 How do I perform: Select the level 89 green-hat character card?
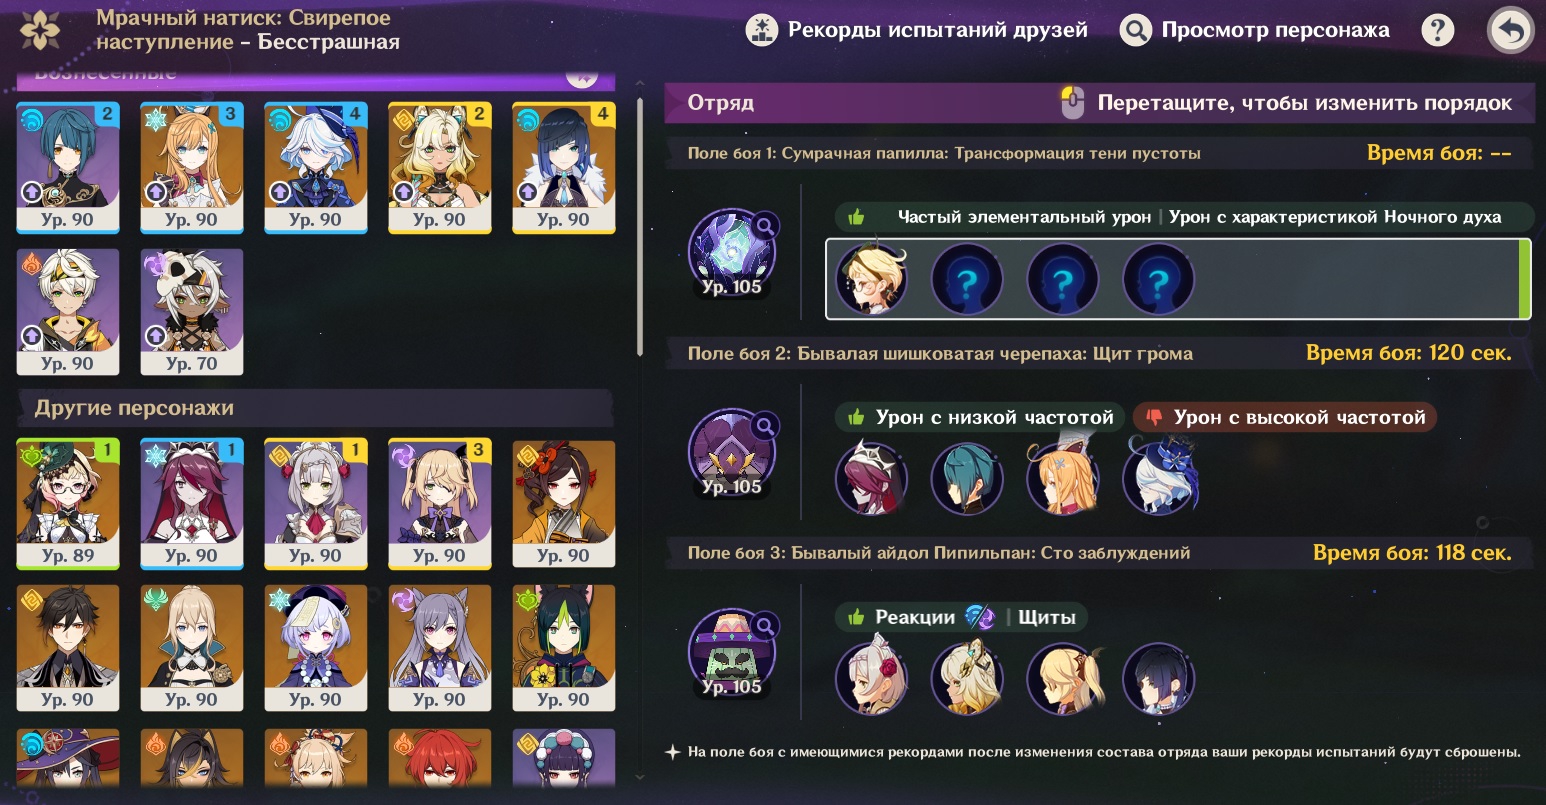point(68,504)
